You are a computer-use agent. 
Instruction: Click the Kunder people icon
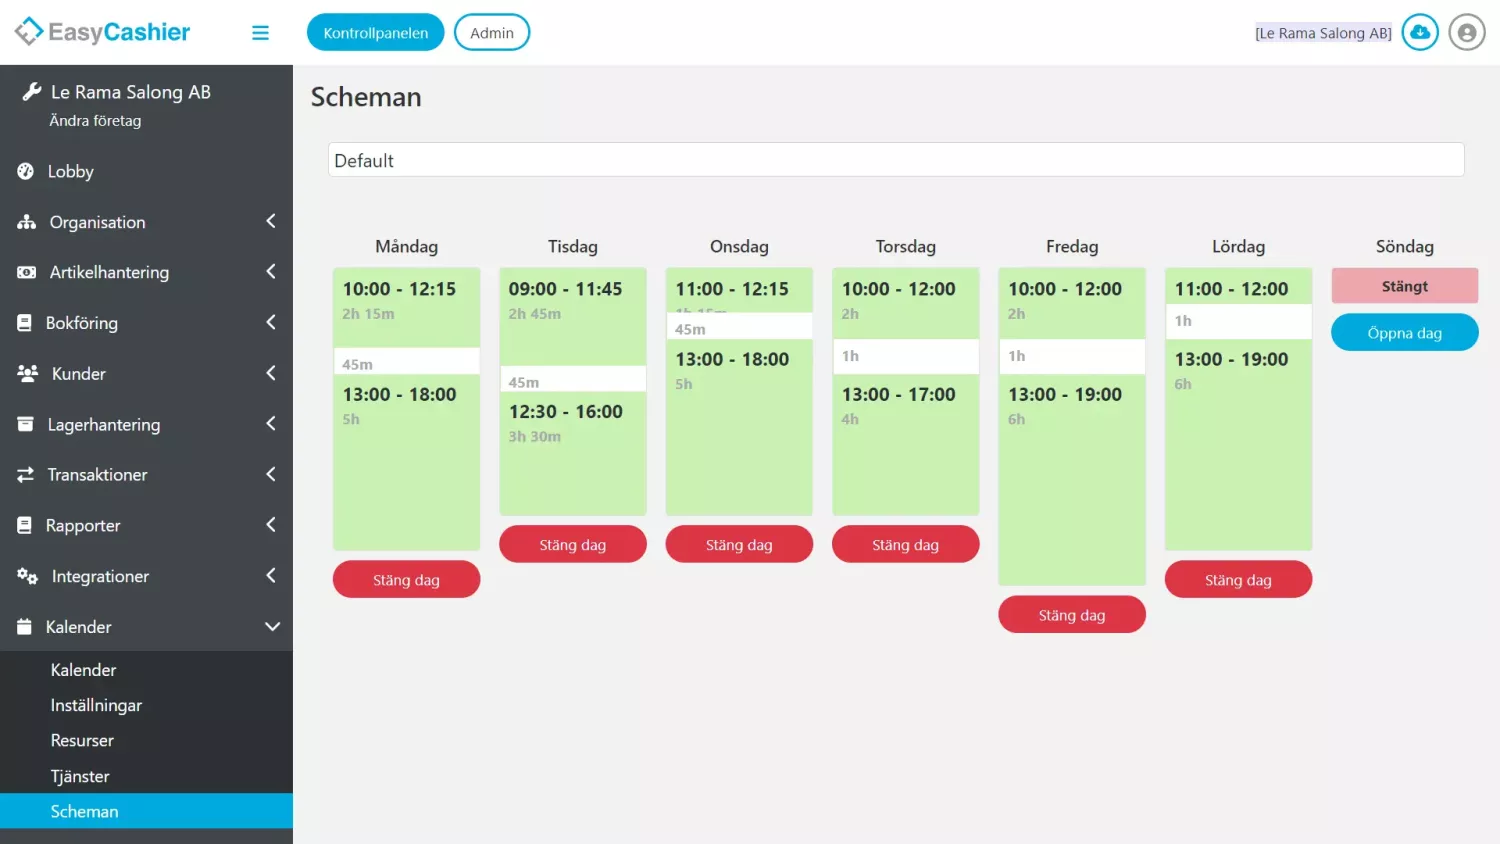click(x=27, y=373)
